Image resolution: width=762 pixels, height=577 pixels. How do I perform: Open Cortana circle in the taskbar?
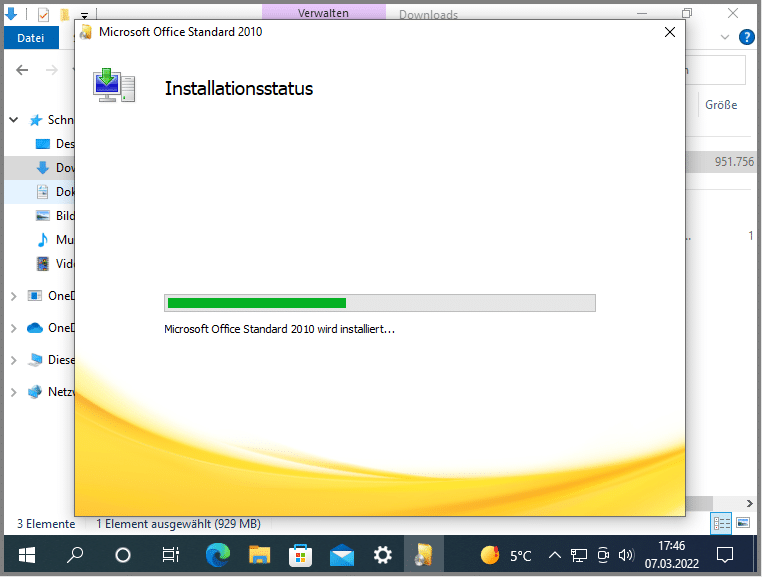pyautogui.click(x=123, y=554)
